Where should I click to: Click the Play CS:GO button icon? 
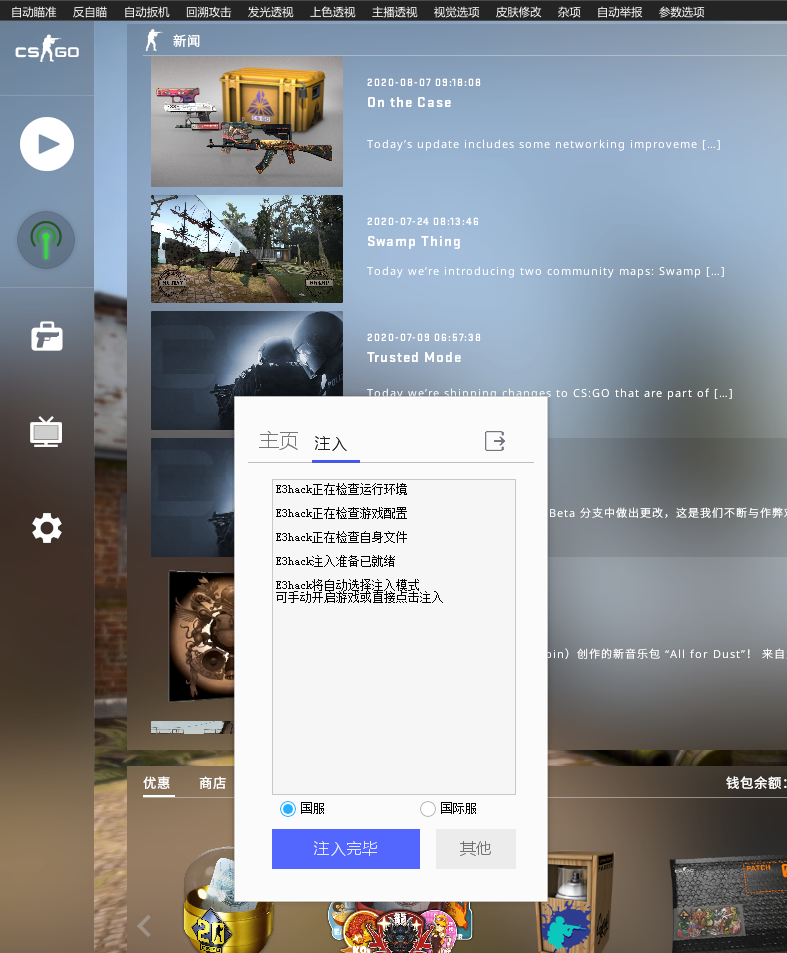tap(47, 144)
